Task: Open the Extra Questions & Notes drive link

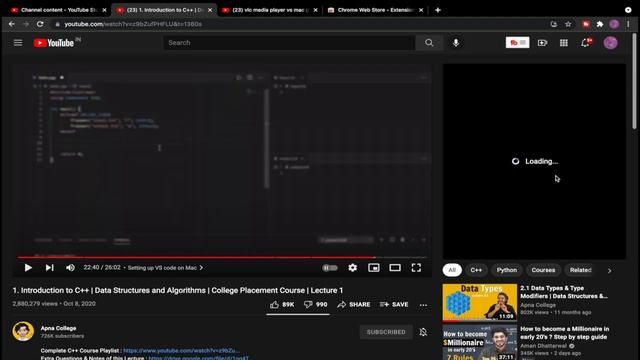Action: coord(198,358)
